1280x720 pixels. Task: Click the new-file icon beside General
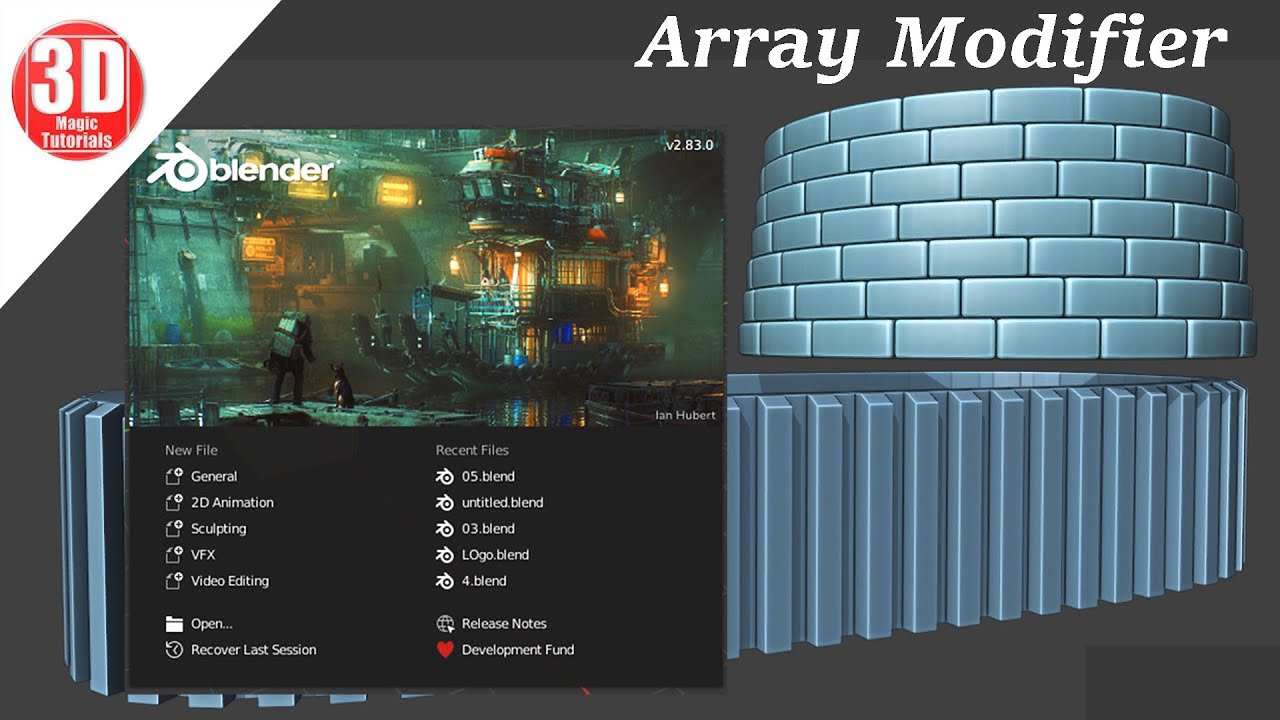pyautogui.click(x=174, y=477)
